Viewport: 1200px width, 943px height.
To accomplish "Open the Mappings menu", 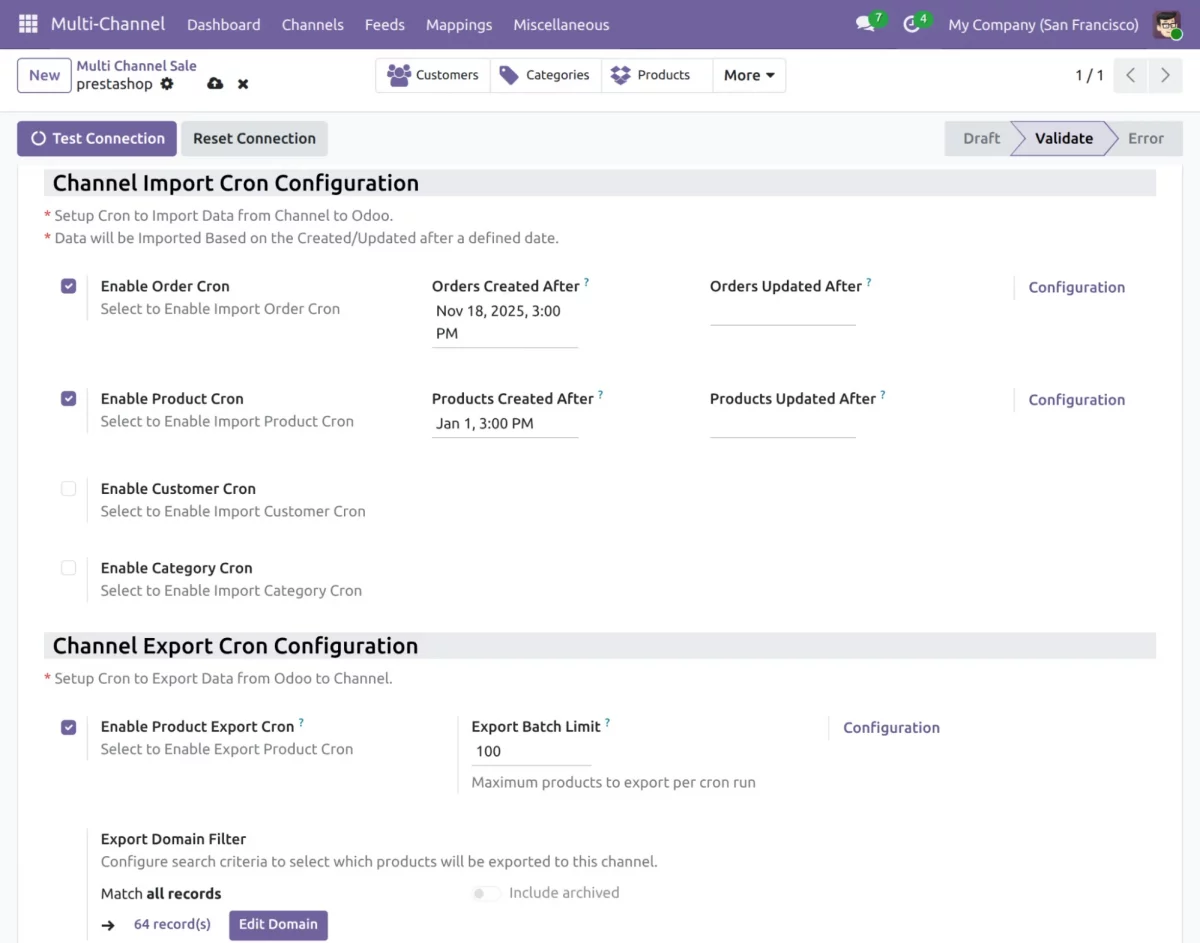I will click(x=459, y=24).
